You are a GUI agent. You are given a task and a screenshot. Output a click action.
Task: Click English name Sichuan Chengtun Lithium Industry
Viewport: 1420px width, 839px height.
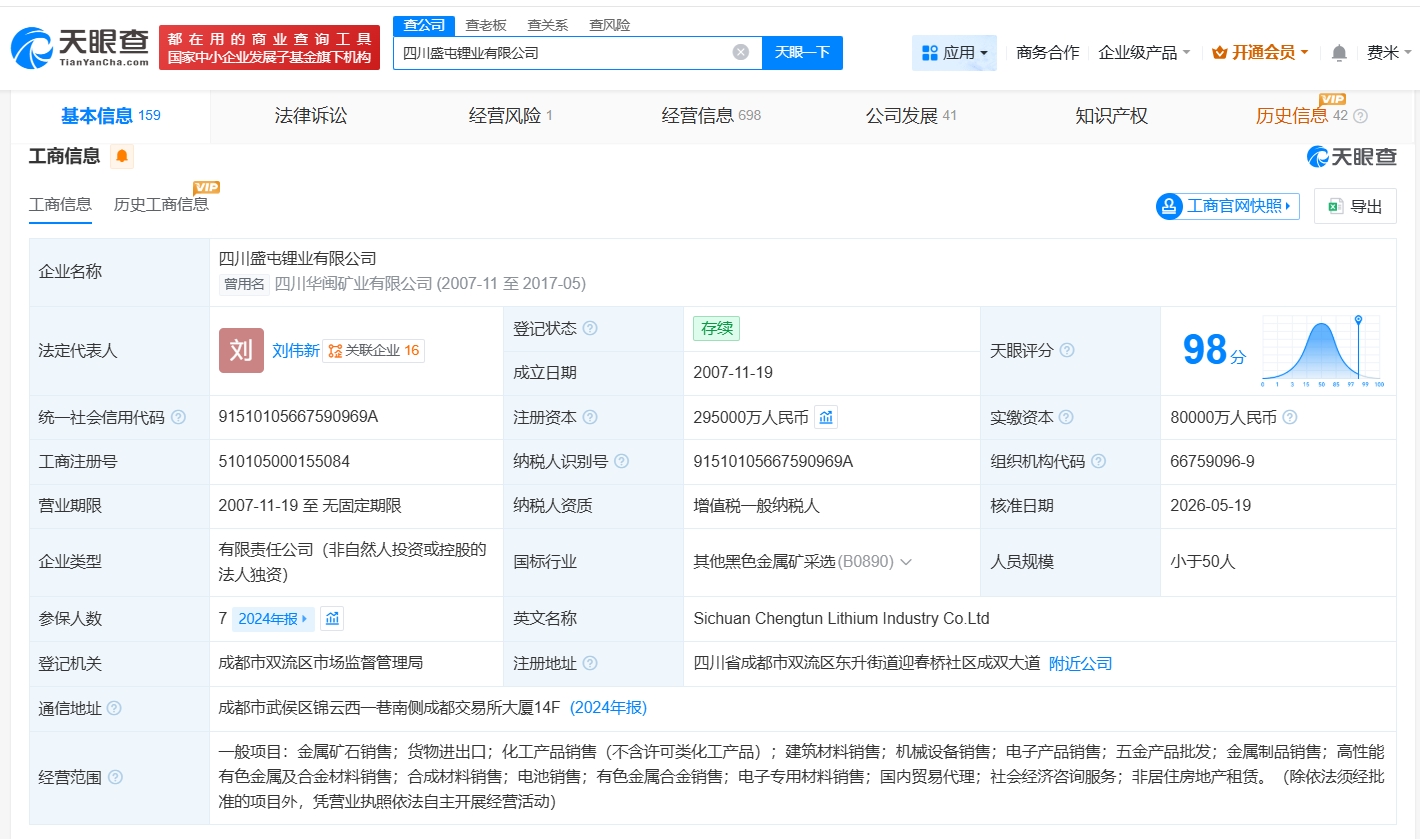pyautogui.click(x=841, y=619)
